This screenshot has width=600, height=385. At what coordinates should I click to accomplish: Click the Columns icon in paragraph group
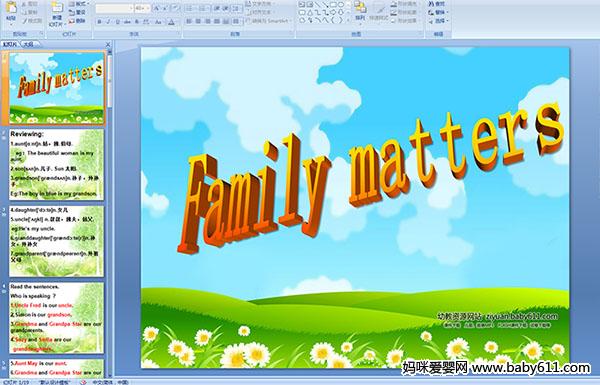click(236, 21)
